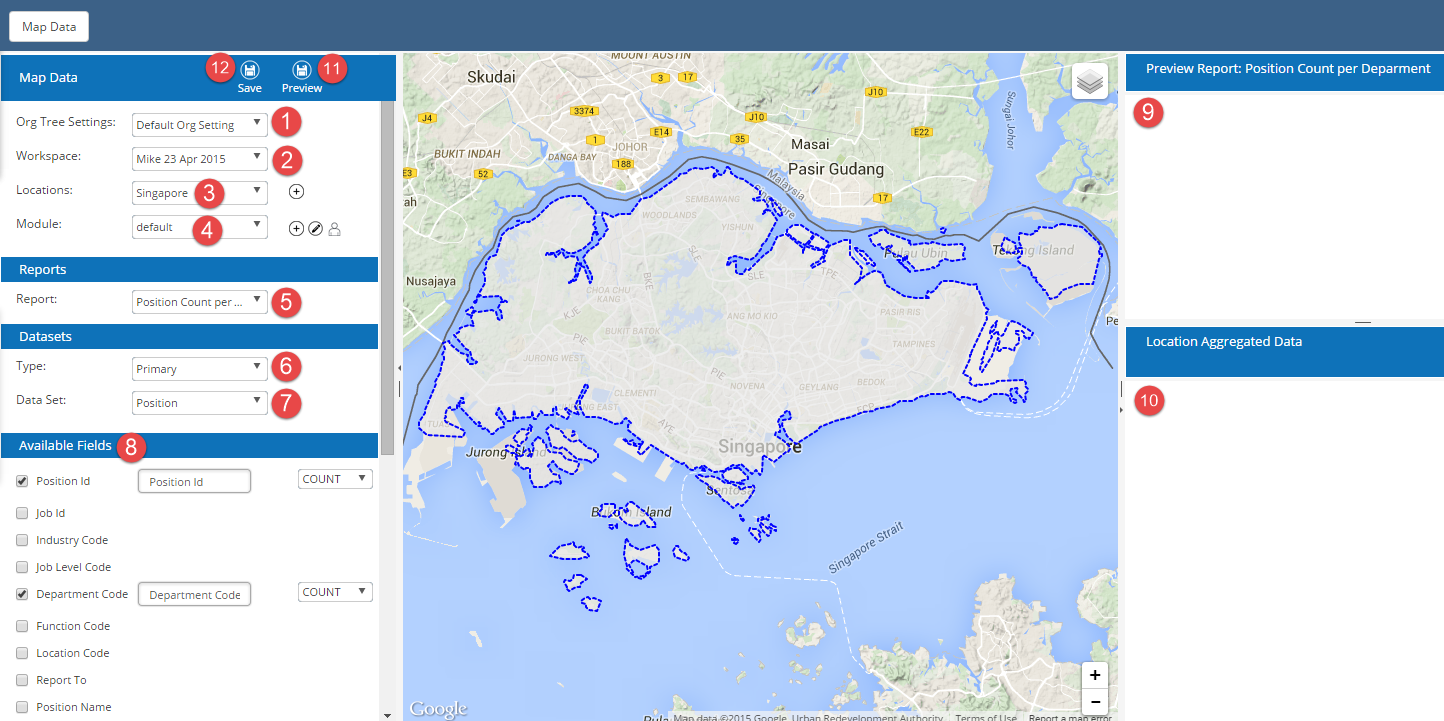Click the Save disk icon
The width and height of the screenshot is (1444, 721).
coord(250,70)
